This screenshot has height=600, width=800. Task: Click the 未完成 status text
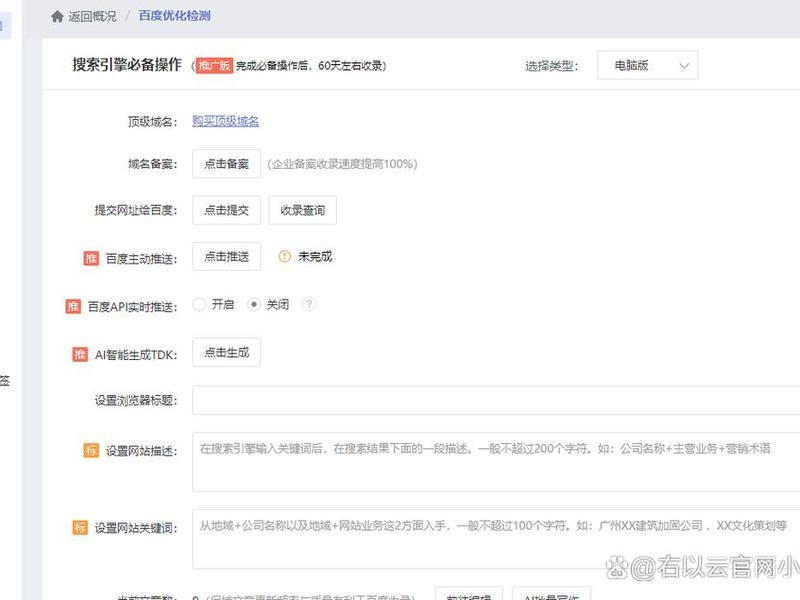(315, 257)
